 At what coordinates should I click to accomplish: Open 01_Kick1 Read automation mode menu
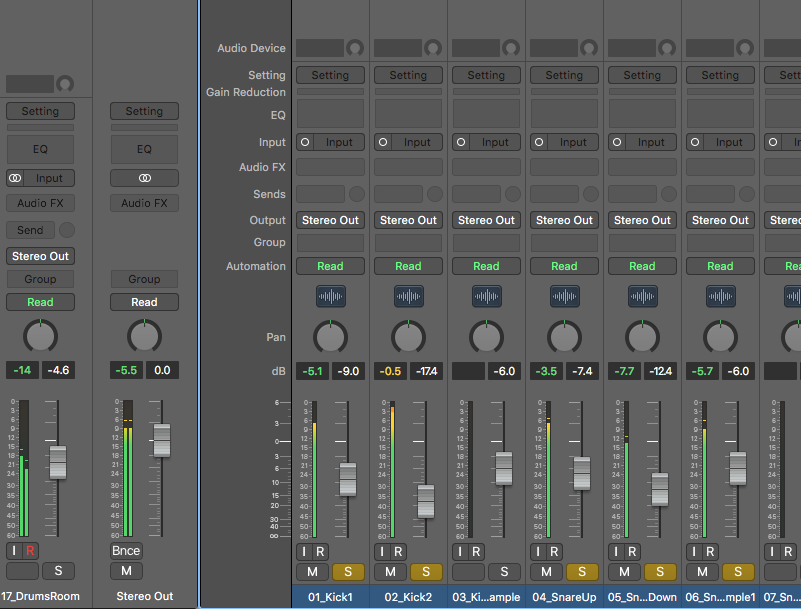331,266
